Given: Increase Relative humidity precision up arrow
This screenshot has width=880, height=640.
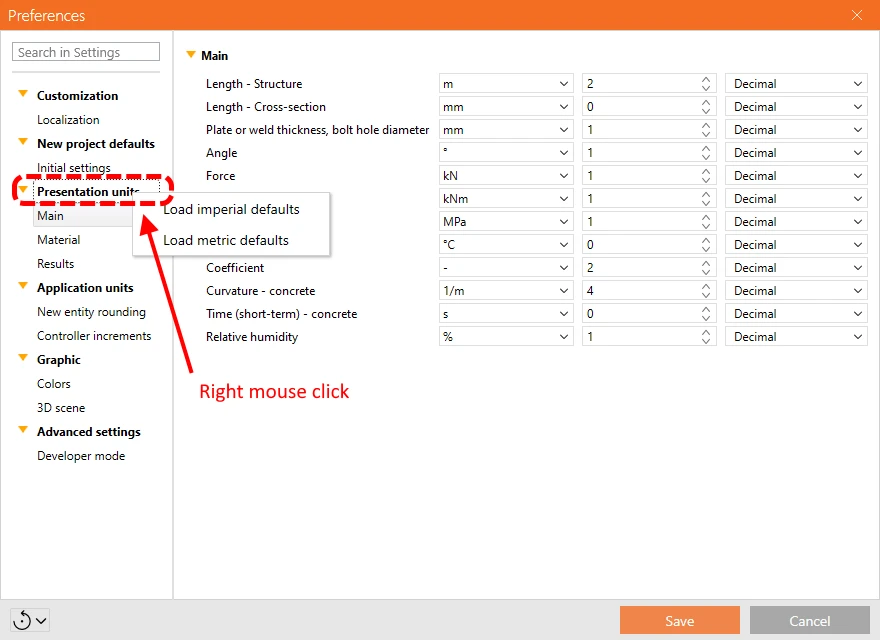Looking at the screenshot, I should click(706, 332).
